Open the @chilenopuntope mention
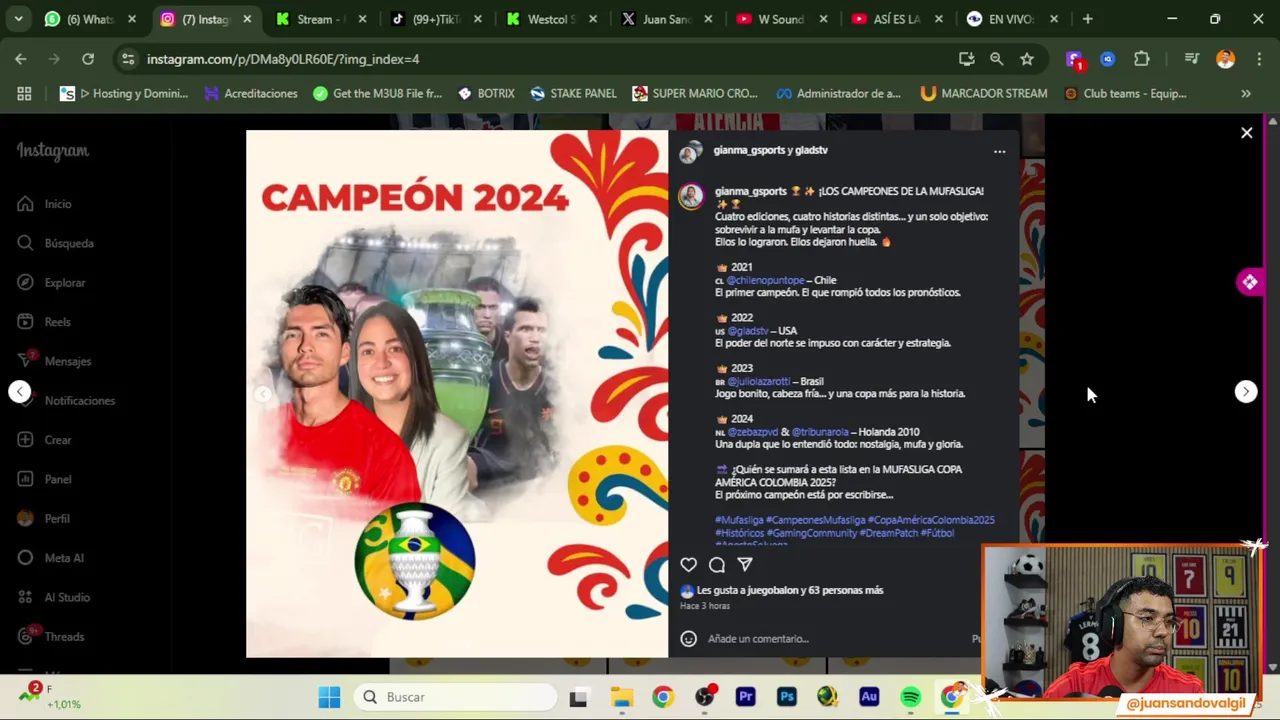Screen dimensions: 1280x720 tap(765, 280)
